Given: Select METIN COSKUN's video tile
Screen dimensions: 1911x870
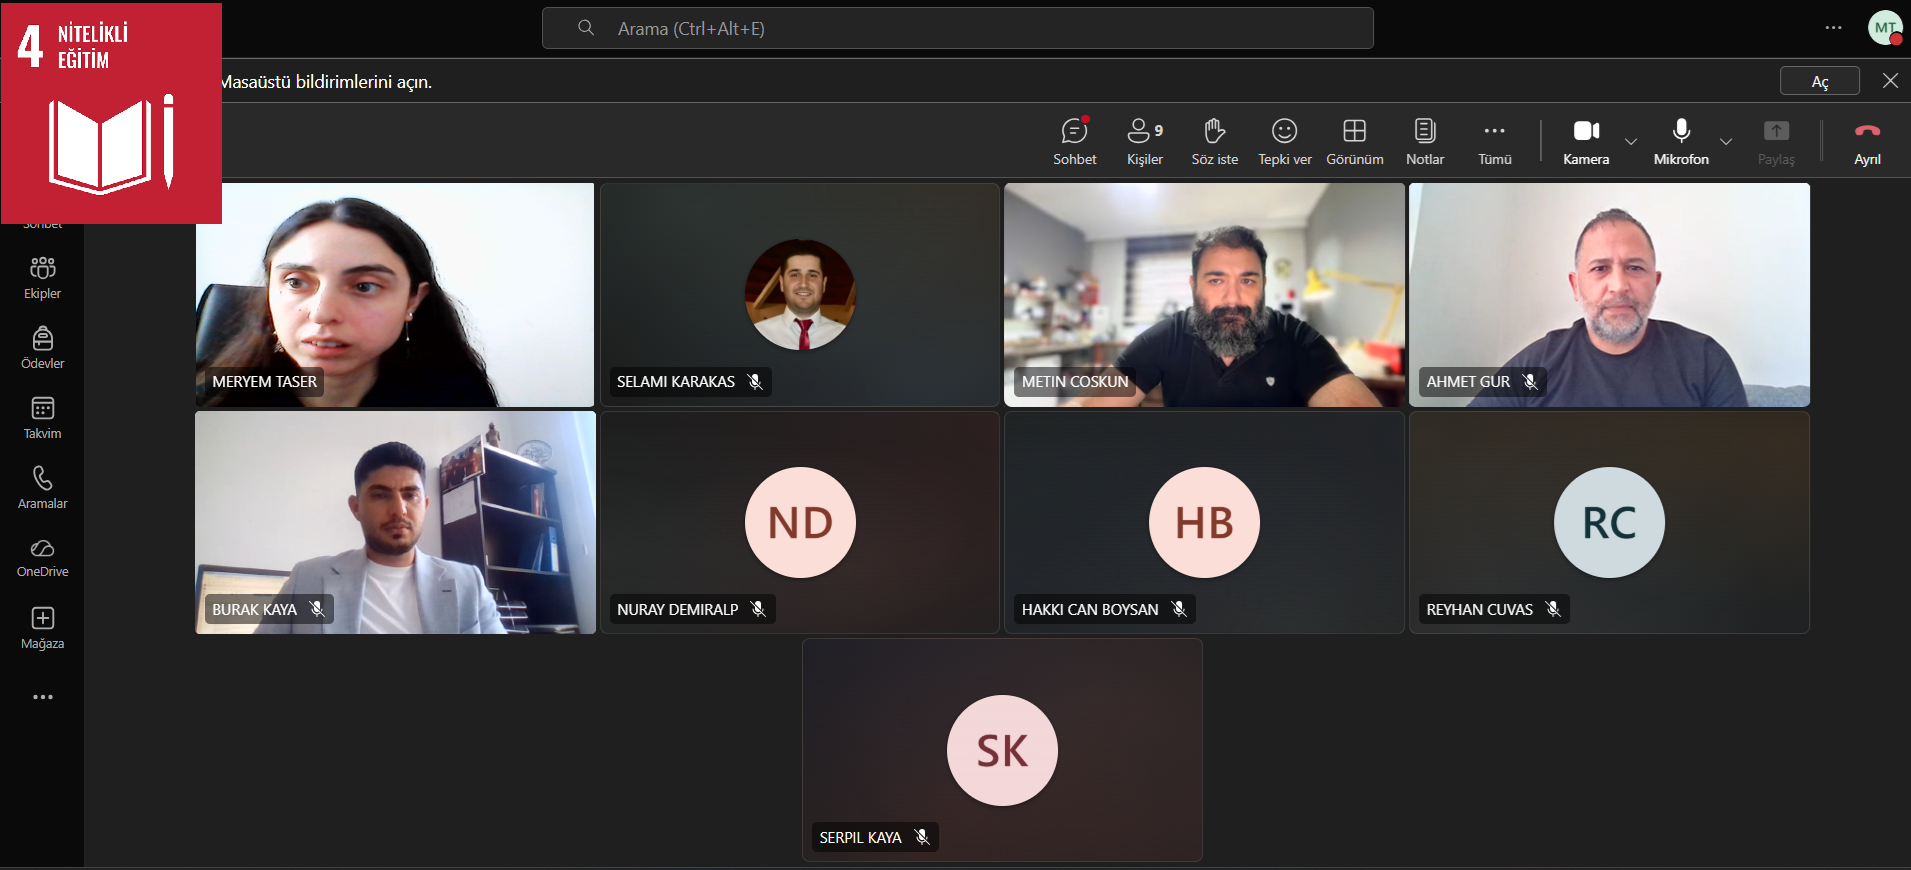Looking at the screenshot, I should point(1204,295).
